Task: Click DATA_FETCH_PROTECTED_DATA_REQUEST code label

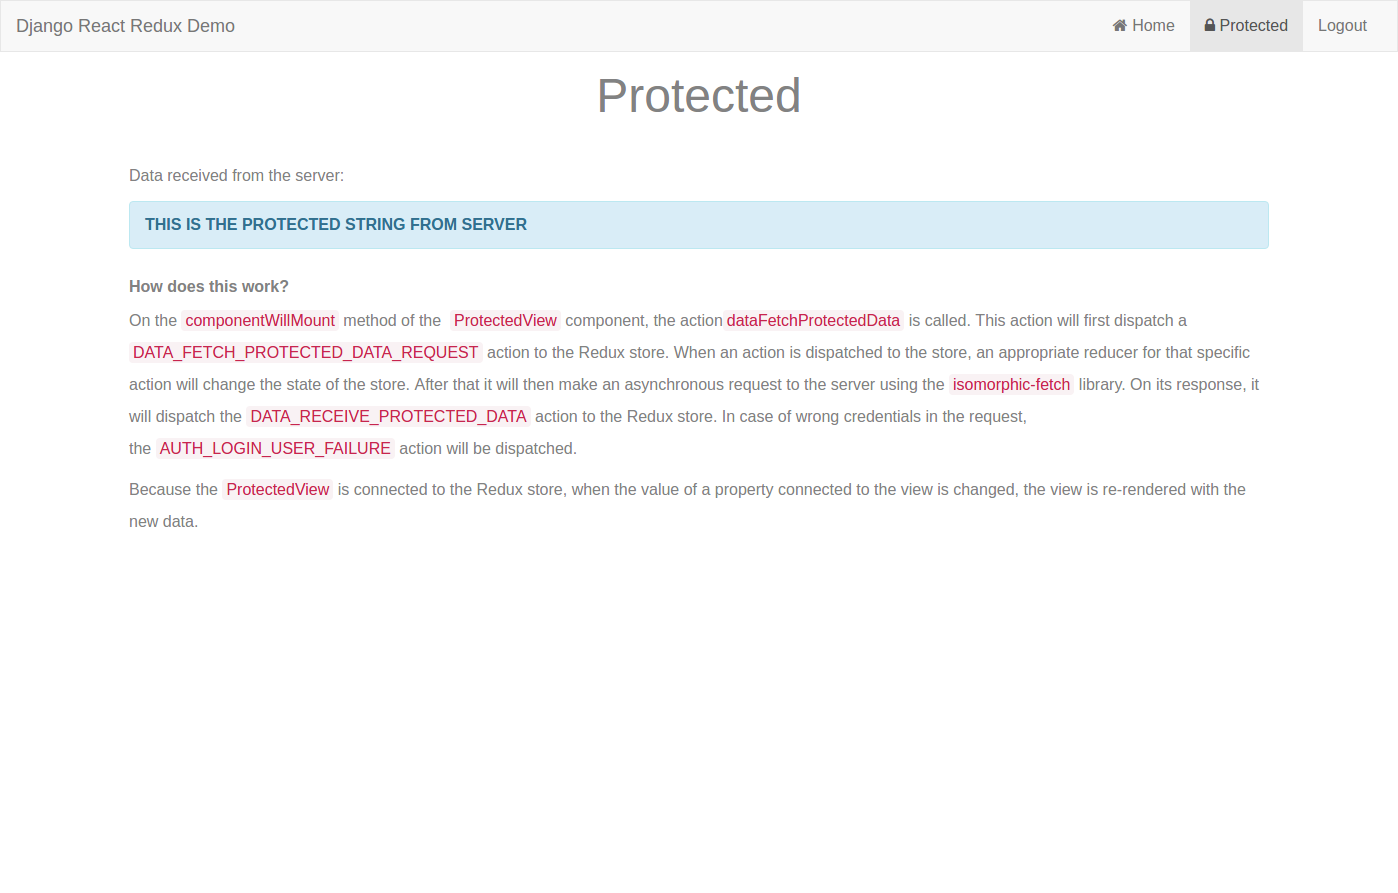Action: click(306, 353)
